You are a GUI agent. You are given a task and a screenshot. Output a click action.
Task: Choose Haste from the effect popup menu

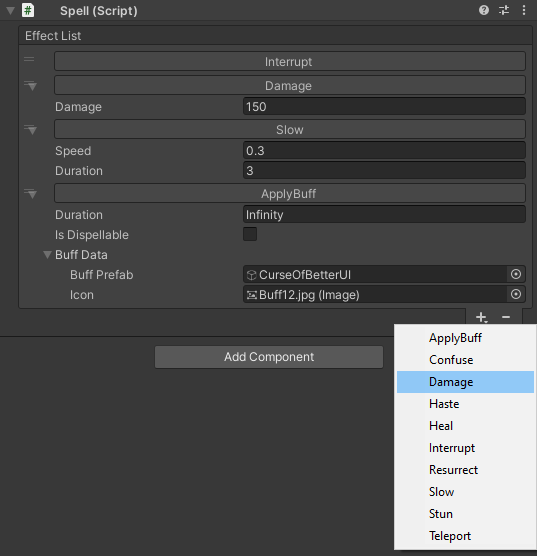click(465, 404)
